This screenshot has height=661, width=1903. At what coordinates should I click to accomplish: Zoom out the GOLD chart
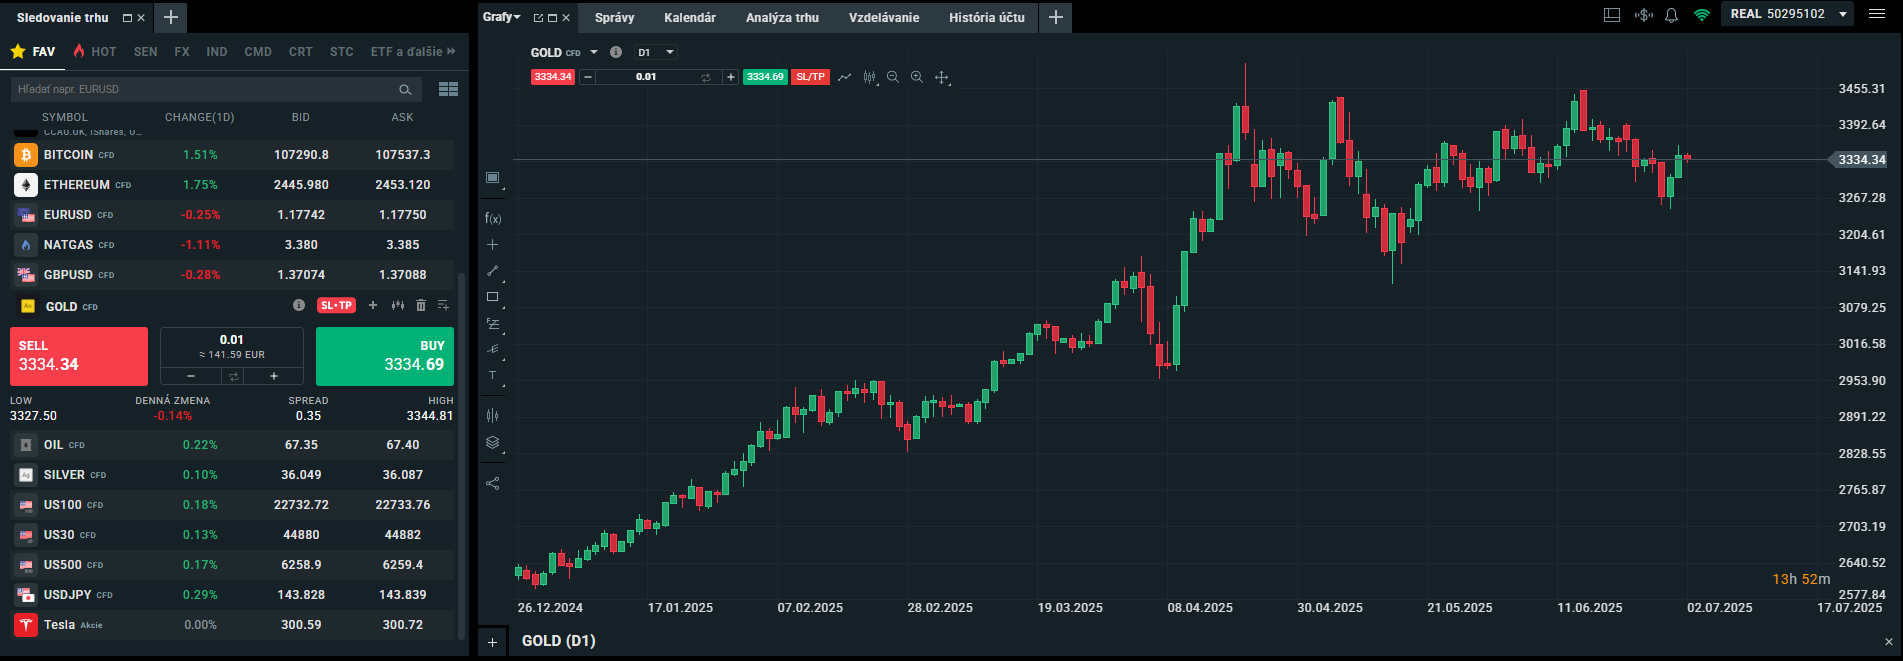tap(893, 77)
